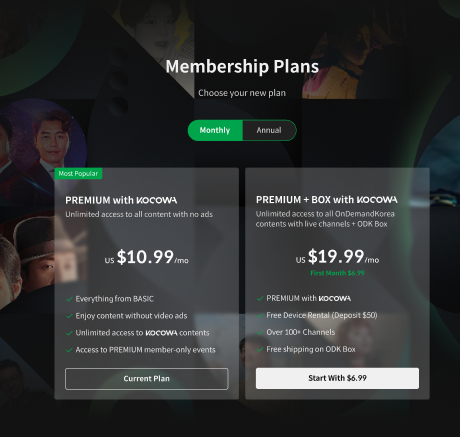The height and width of the screenshot is (437, 460).
Task: Click the $19.99 per month price
Action: pos(337,257)
